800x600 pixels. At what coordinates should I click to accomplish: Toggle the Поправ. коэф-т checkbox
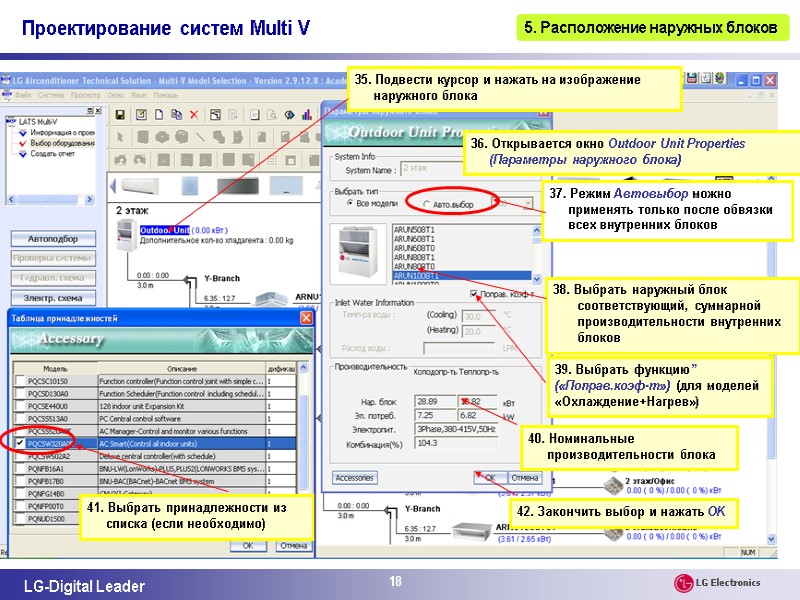pos(474,294)
